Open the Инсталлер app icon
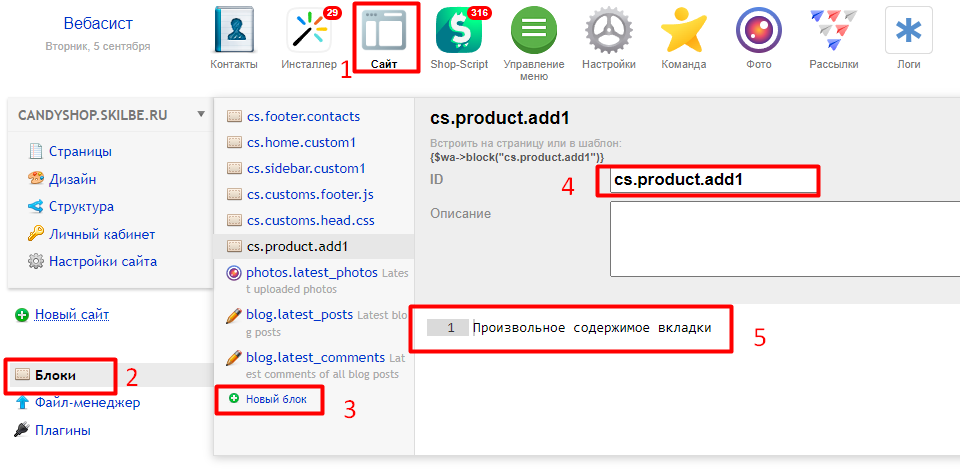 (309, 31)
